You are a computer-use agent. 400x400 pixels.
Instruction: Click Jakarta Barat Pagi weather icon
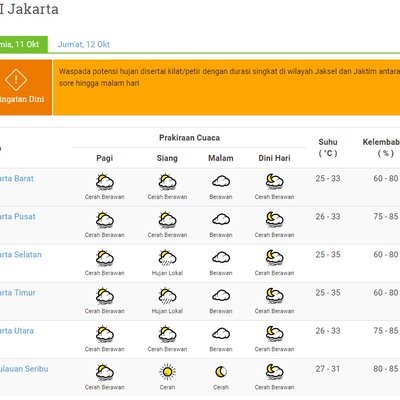pyautogui.click(x=105, y=182)
